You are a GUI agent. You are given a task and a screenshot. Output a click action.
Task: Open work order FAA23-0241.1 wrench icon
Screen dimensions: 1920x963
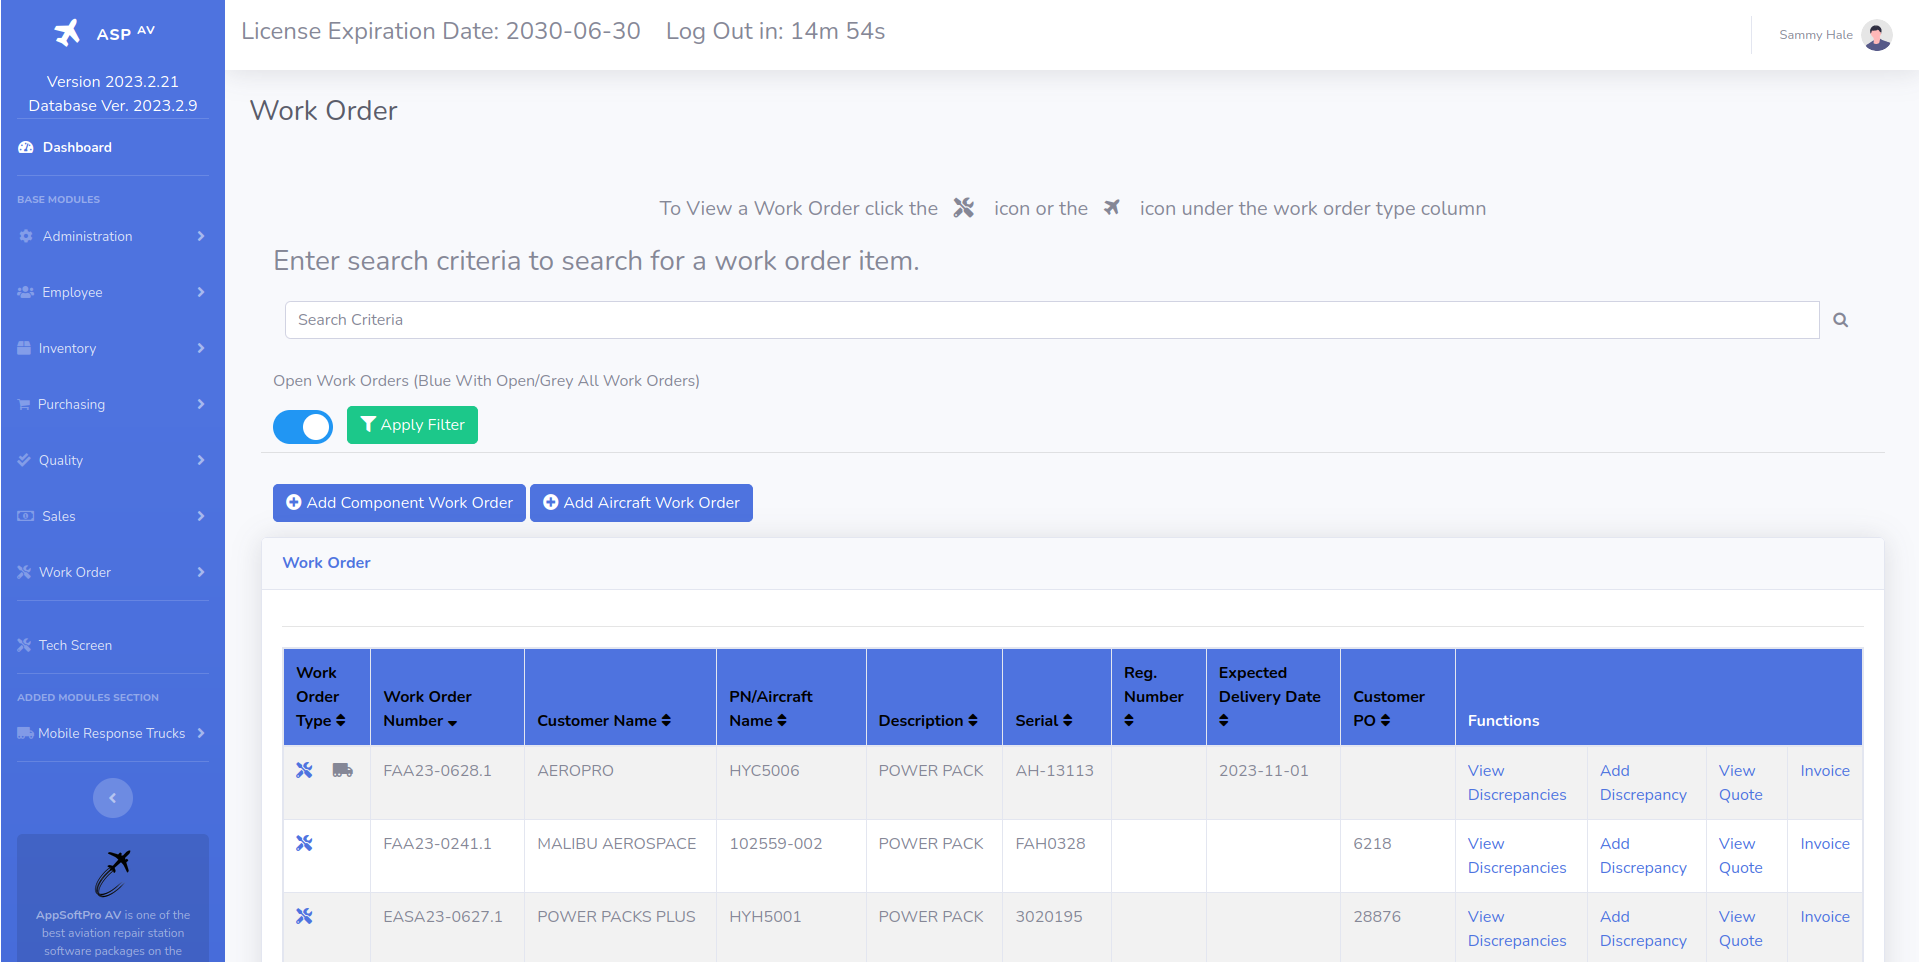click(305, 843)
